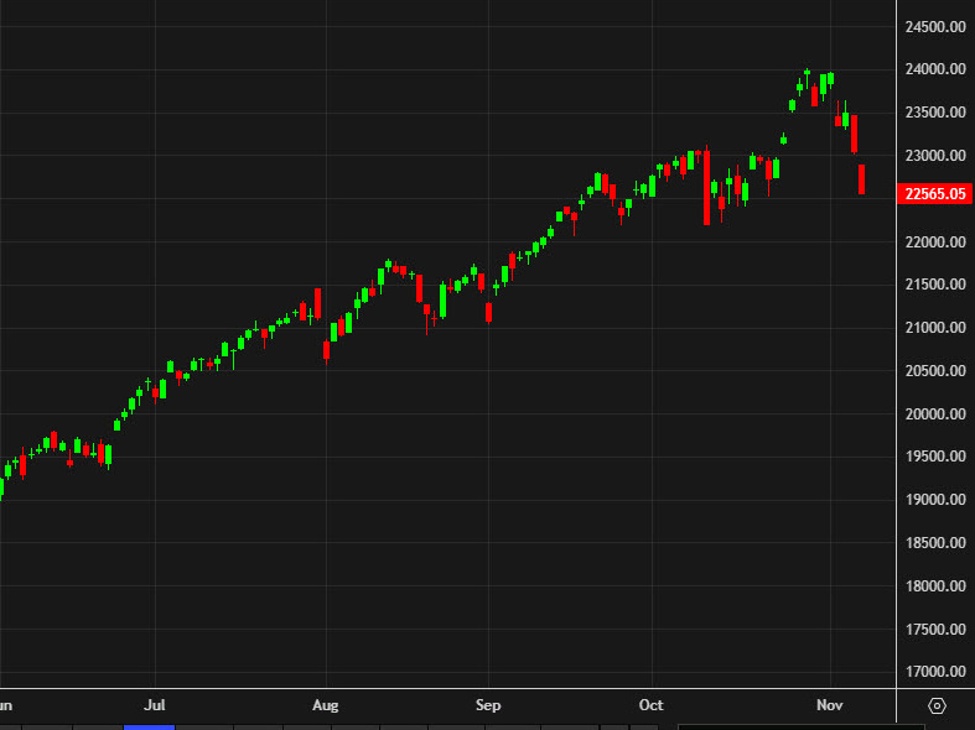Click the 21000.00 price scale label

(935, 328)
